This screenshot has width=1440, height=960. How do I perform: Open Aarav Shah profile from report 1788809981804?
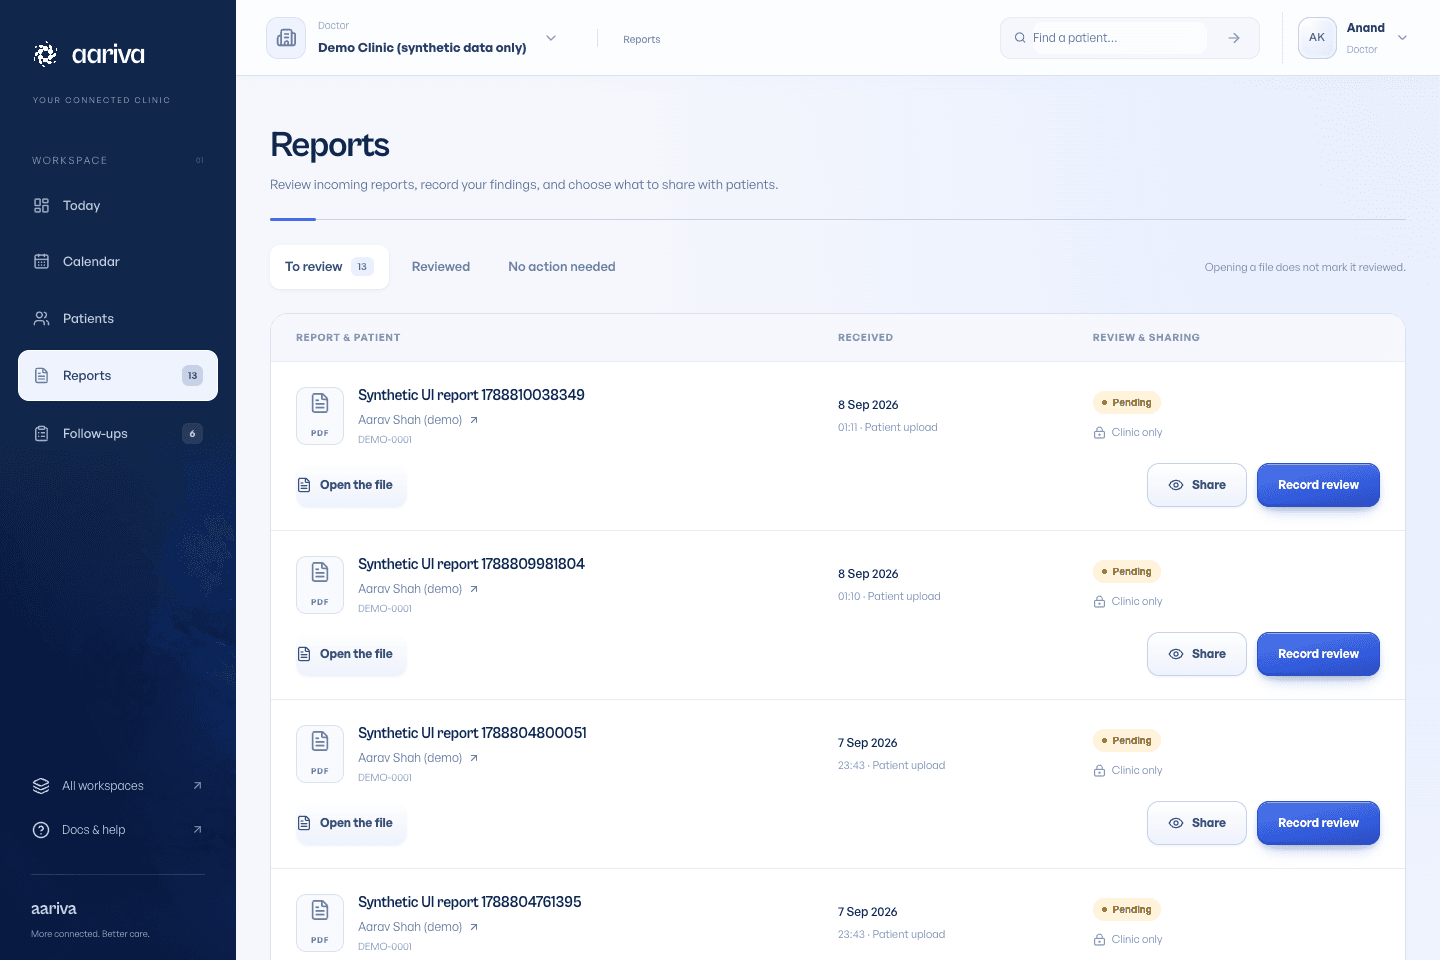click(418, 589)
